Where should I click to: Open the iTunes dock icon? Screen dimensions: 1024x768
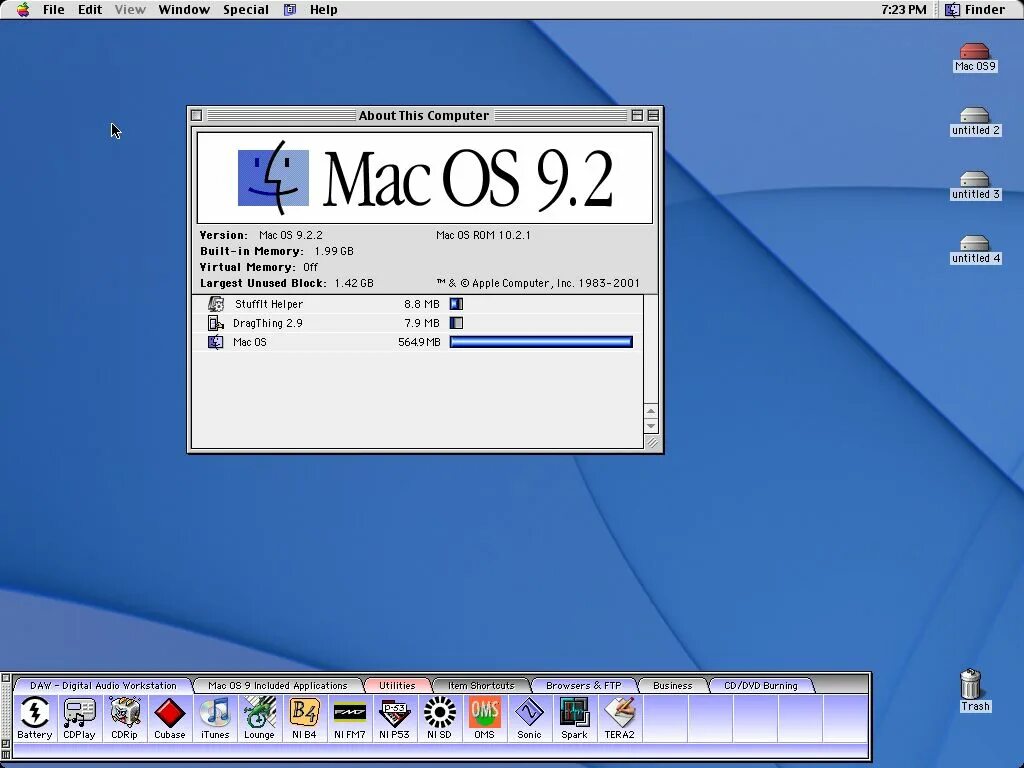click(215, 717)
